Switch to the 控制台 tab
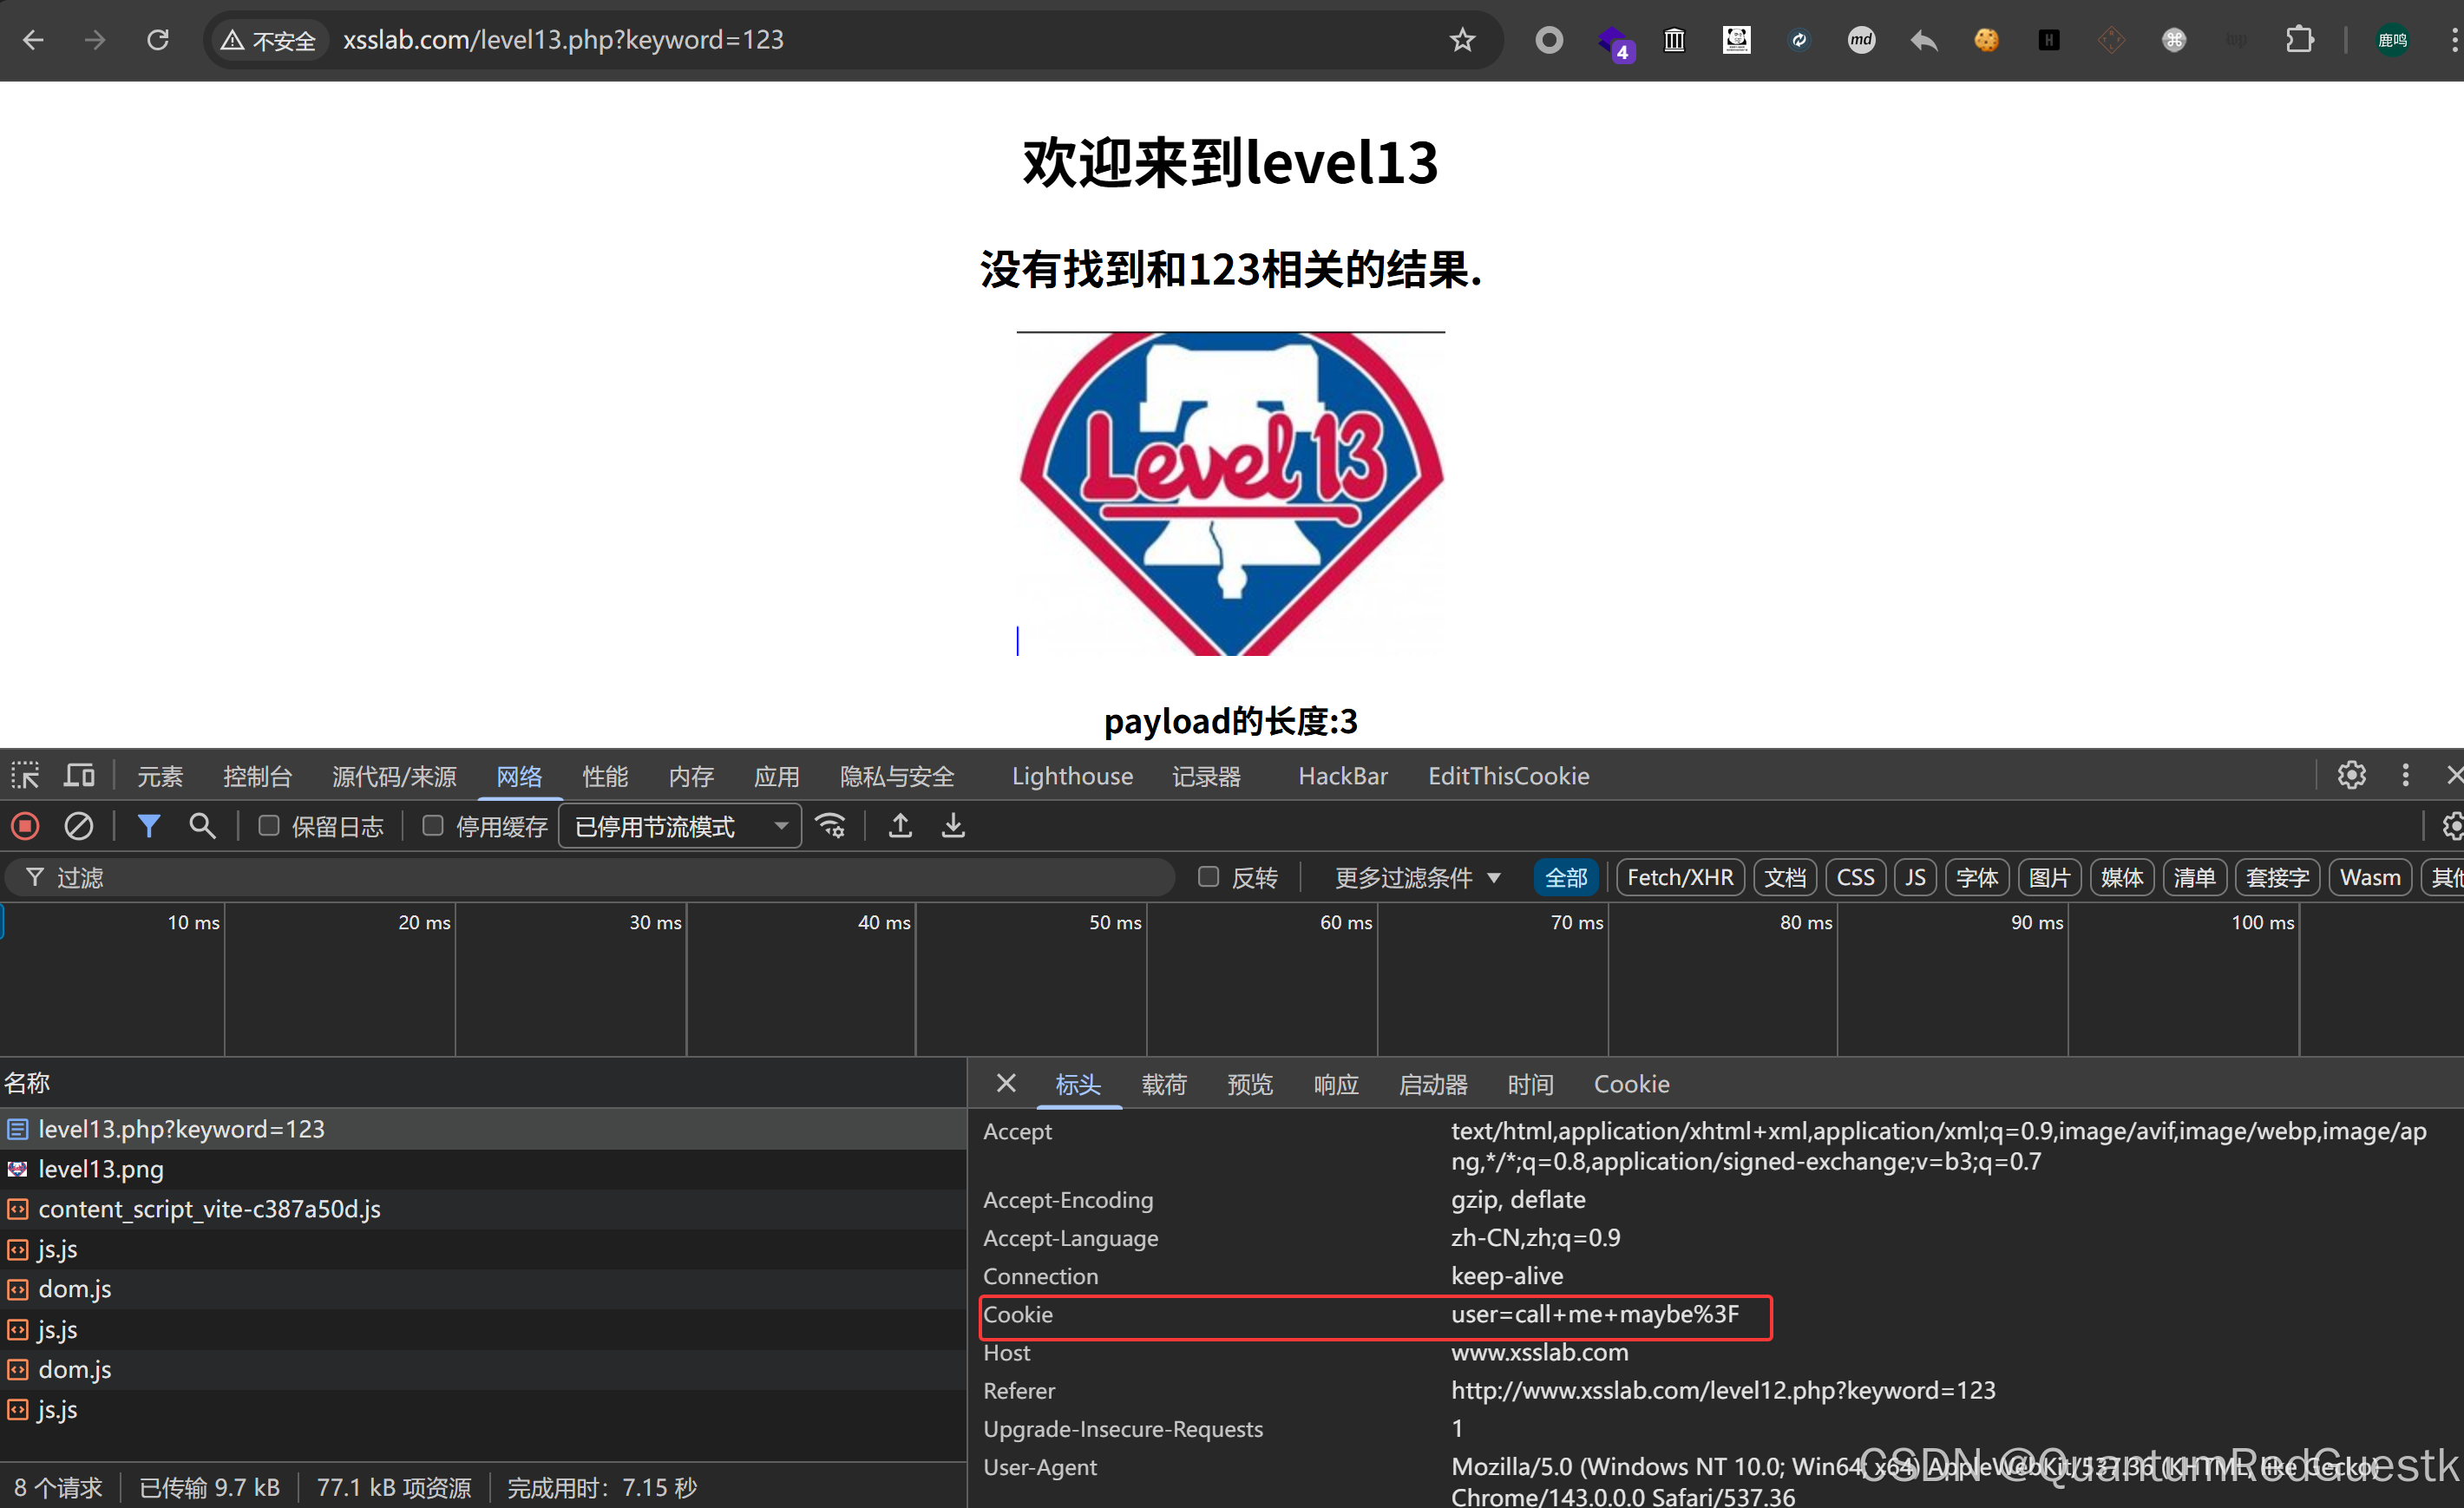Viewport: 2464px width, 1508px height. point(257,776)
